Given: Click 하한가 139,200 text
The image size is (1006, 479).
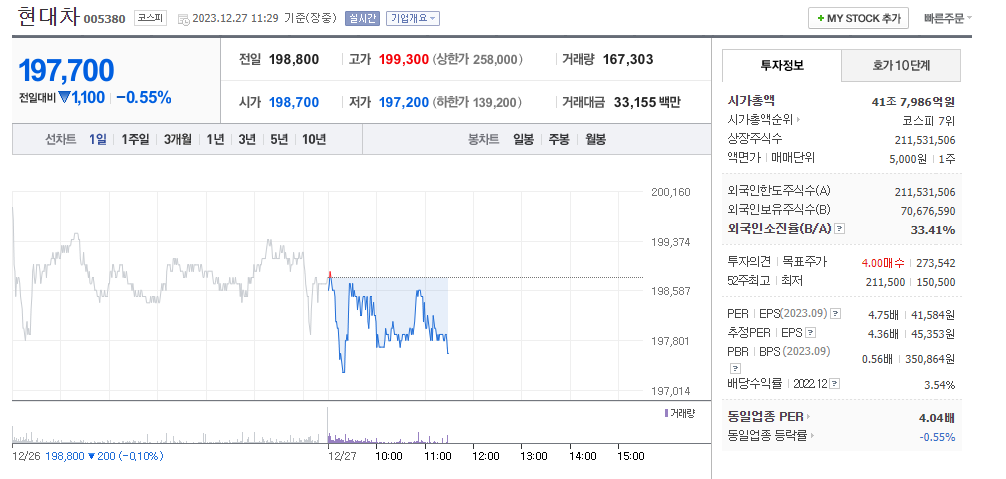Looking at the screenshot, I should click(477, 103).
